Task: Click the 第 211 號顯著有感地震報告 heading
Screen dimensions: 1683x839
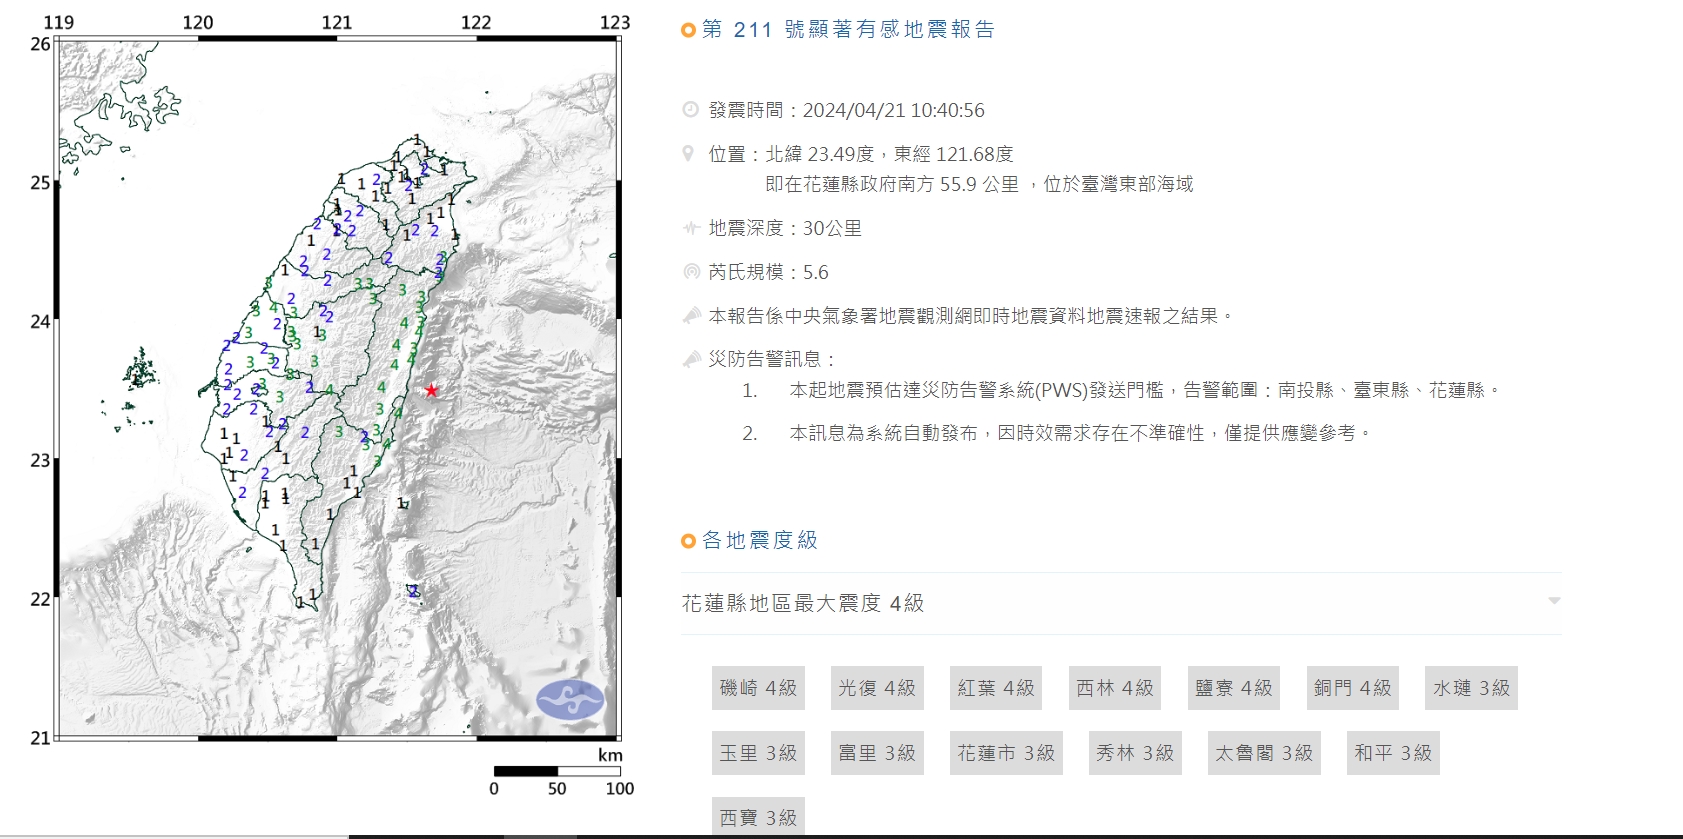Action: tap(848, 30)
